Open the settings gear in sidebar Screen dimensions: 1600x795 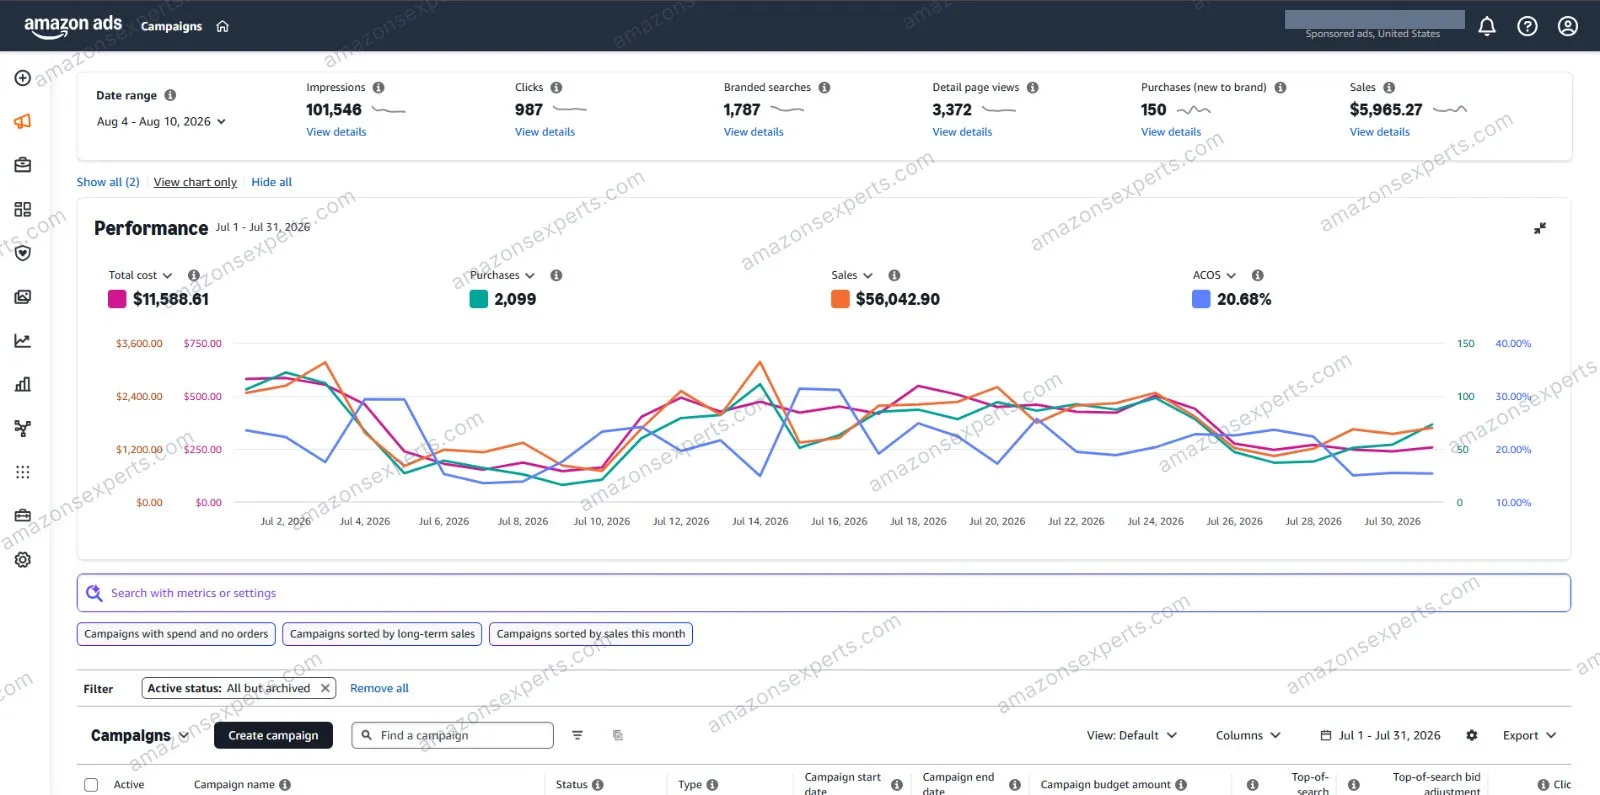(x=23, y=560)
